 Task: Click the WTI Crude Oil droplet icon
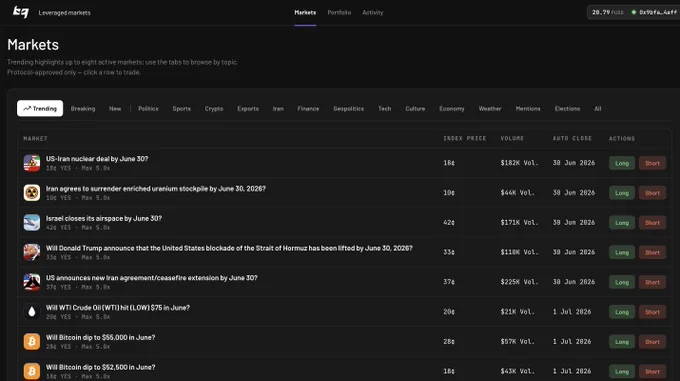click(32, 312)
